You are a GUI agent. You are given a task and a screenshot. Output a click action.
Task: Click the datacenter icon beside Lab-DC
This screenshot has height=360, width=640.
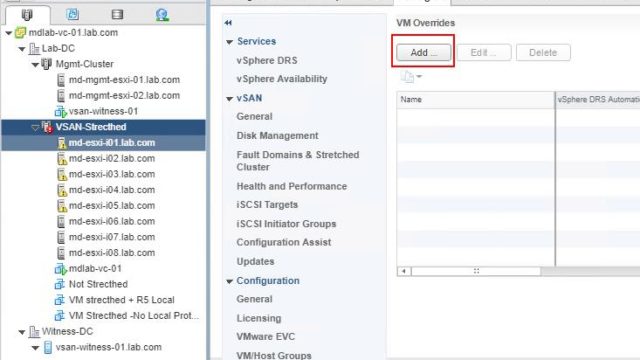pyautogui.click(x=34, y=49)
